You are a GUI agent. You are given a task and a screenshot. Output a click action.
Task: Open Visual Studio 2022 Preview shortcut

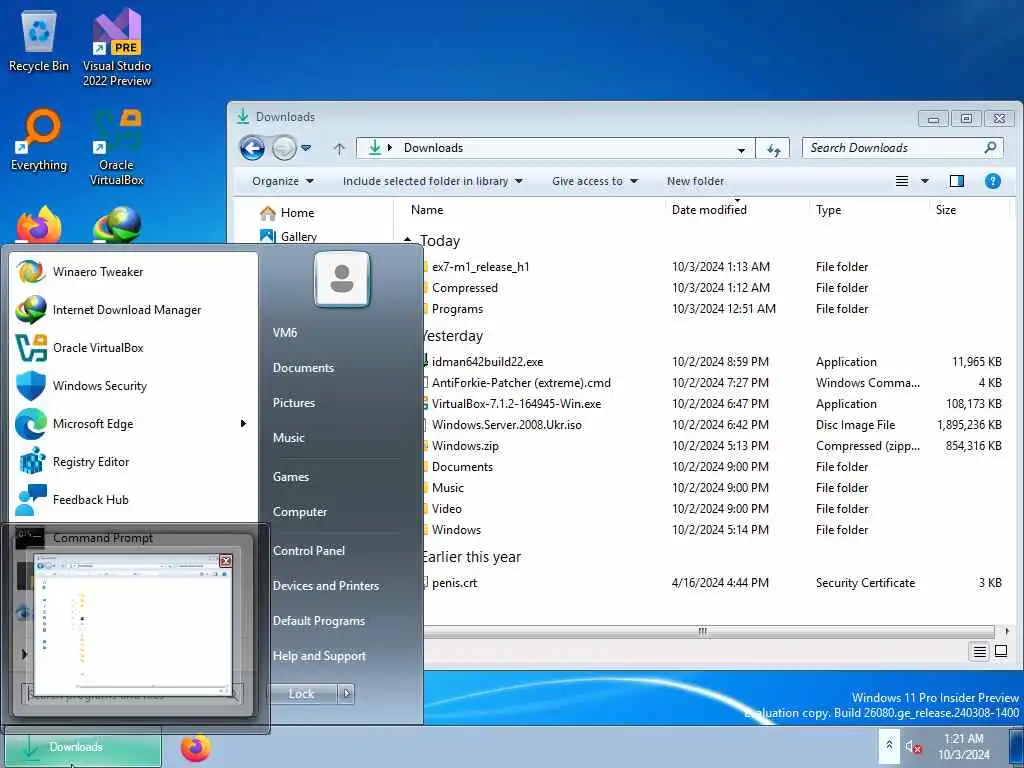pos(117,47)
